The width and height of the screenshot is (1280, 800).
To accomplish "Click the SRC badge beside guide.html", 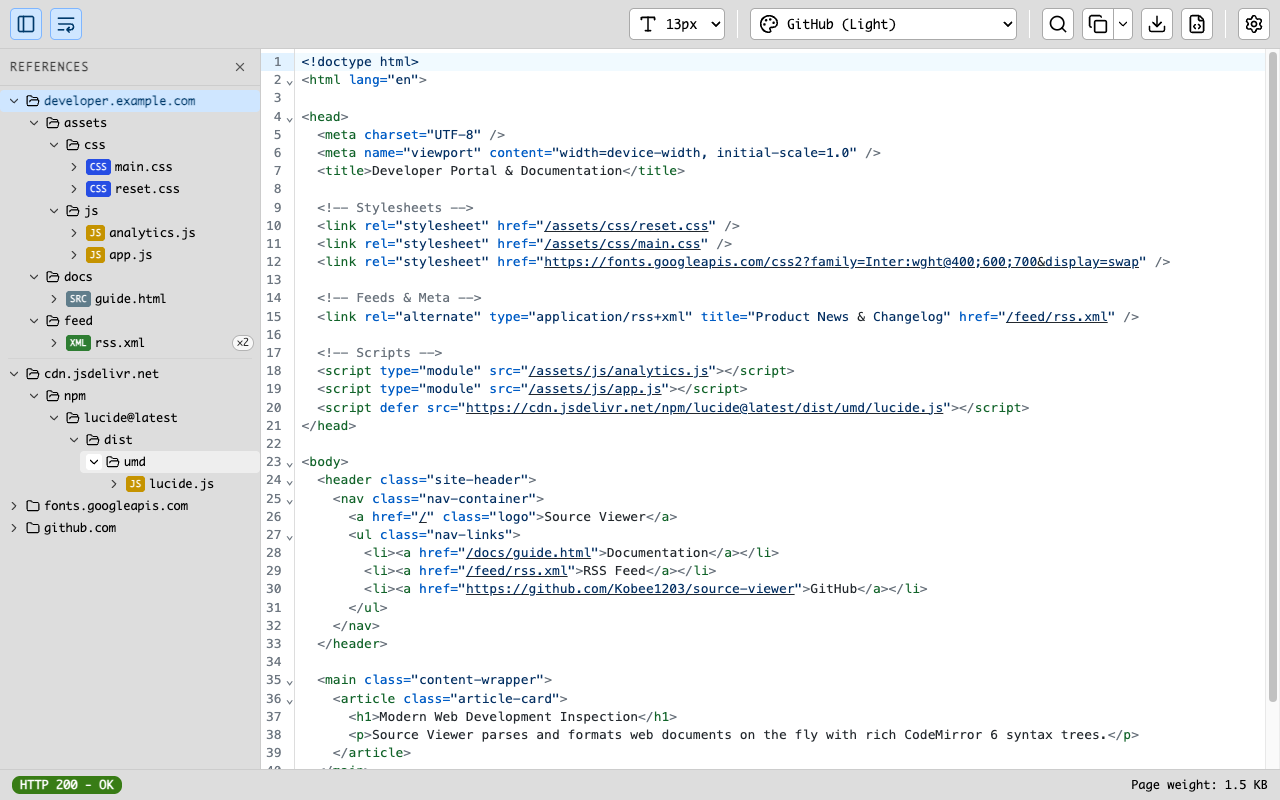I will (x=78, y=299).
